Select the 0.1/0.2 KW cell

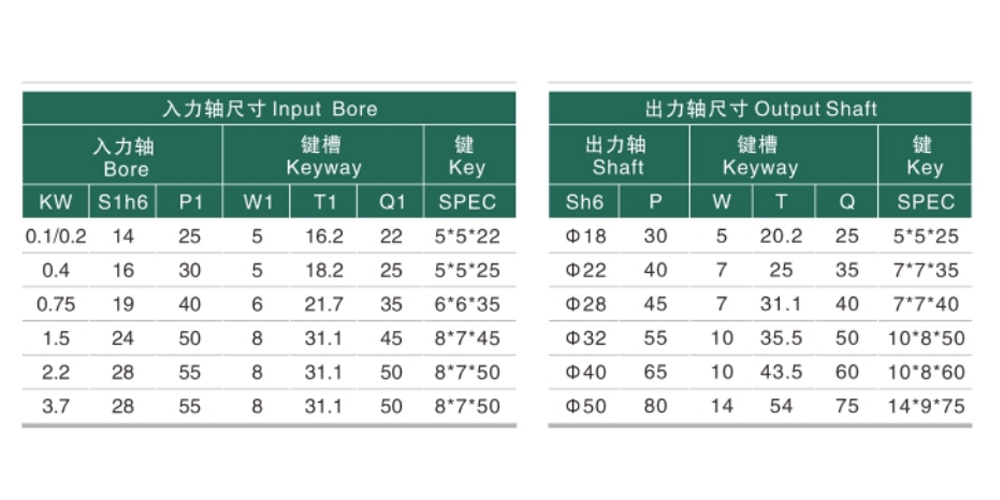55,237
